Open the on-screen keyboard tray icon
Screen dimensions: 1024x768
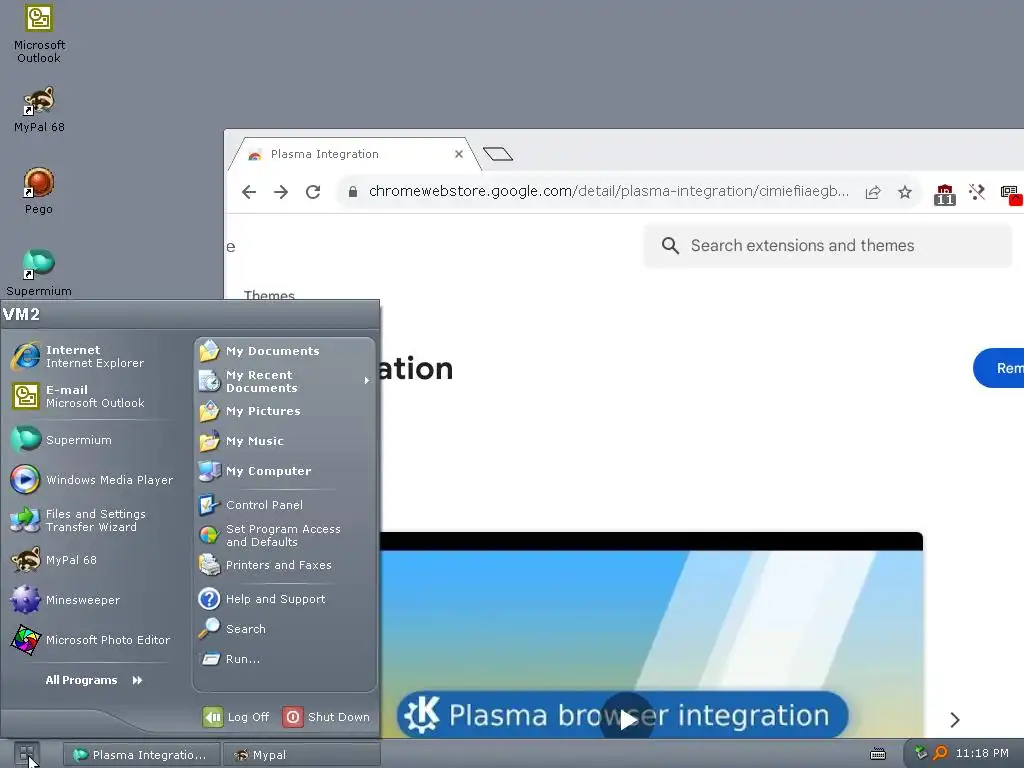pos(878,754)
